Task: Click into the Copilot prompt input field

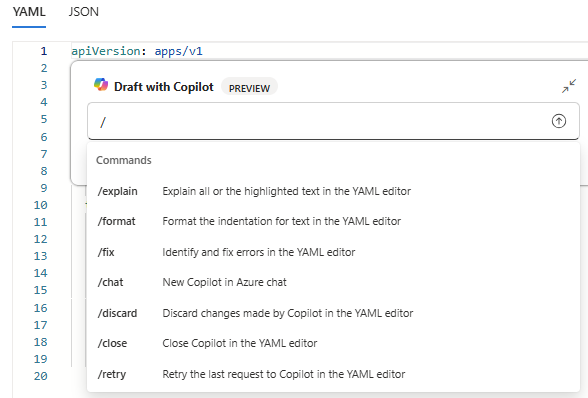Action: pos(333,121)
